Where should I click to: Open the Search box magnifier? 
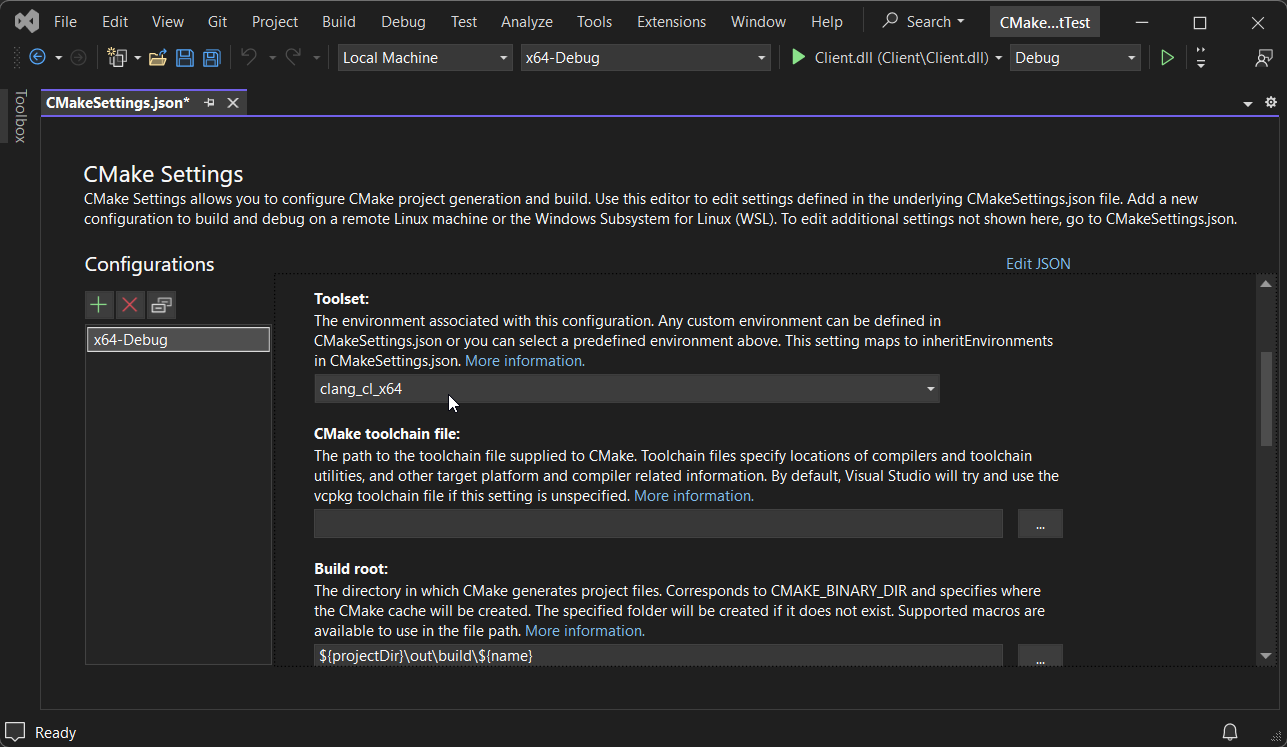pos(890,21)
